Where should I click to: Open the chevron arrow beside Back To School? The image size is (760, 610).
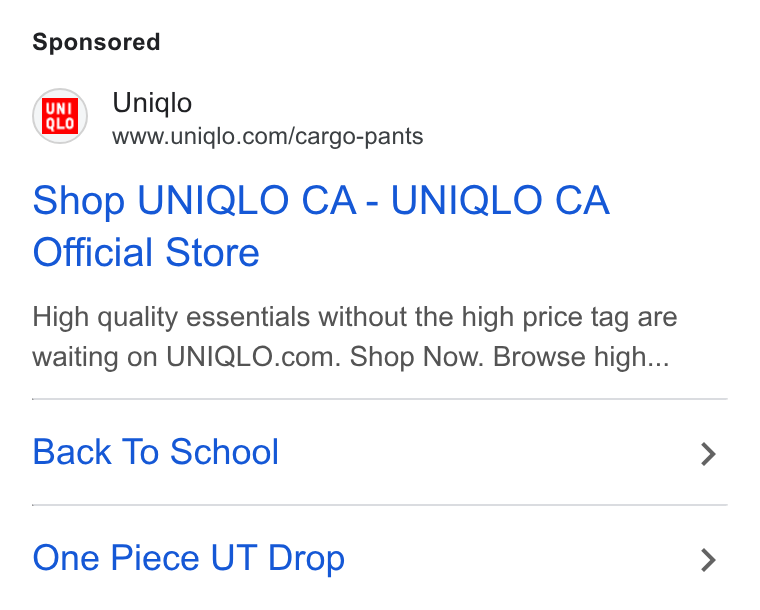pos(708,454)
